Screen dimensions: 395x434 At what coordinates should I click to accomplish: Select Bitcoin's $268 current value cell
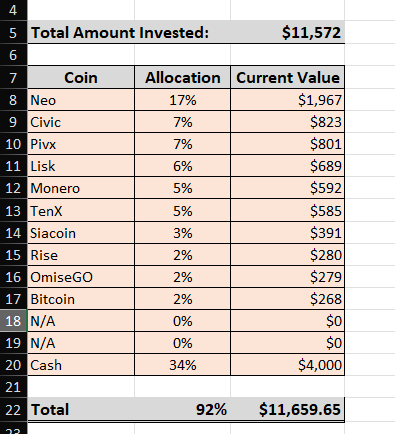tap(288, 299)
